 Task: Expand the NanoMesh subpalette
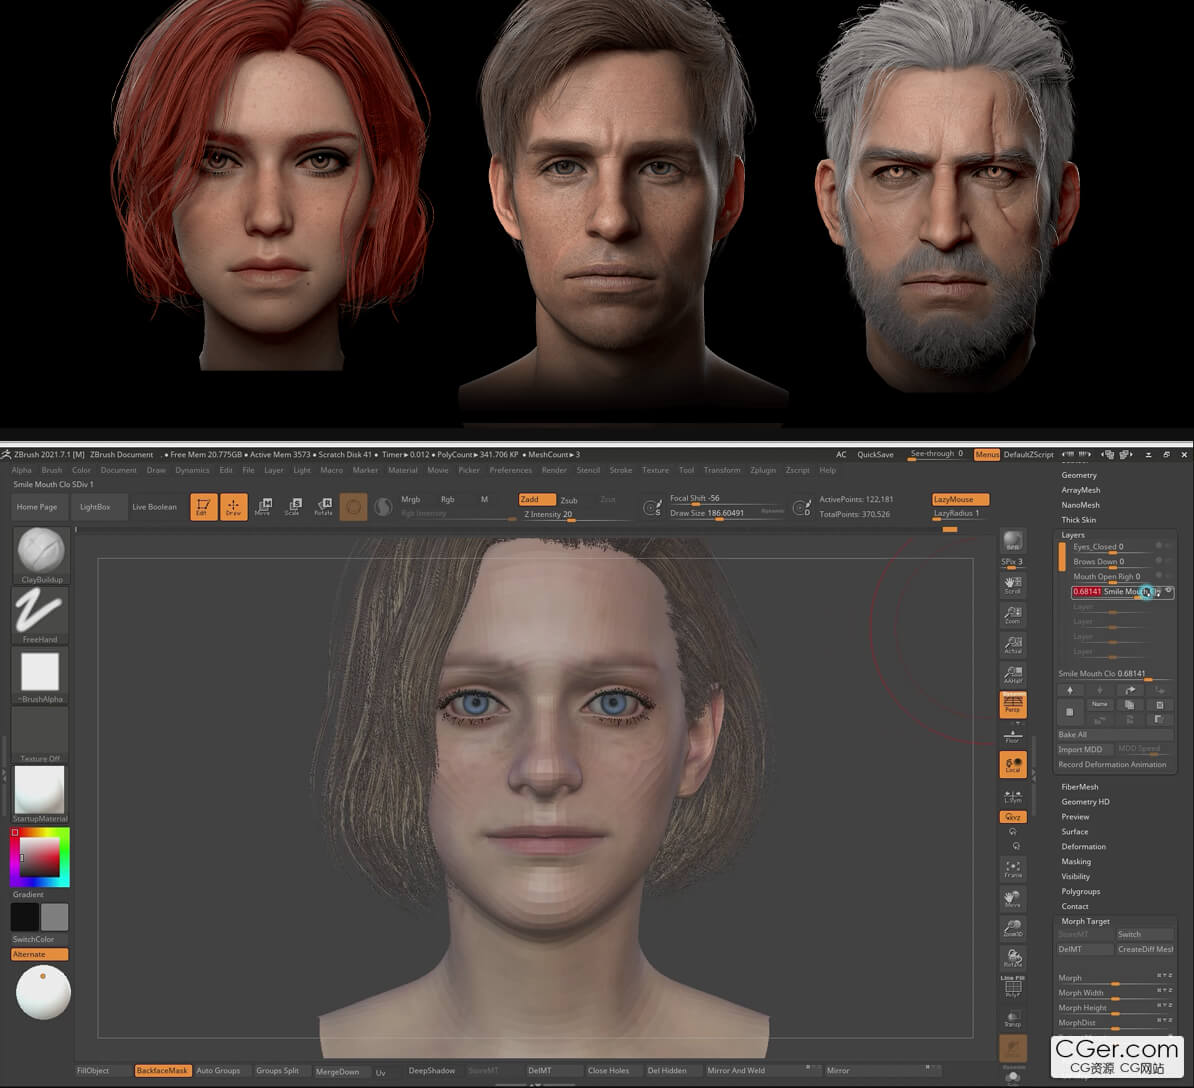click(1081, 505)
